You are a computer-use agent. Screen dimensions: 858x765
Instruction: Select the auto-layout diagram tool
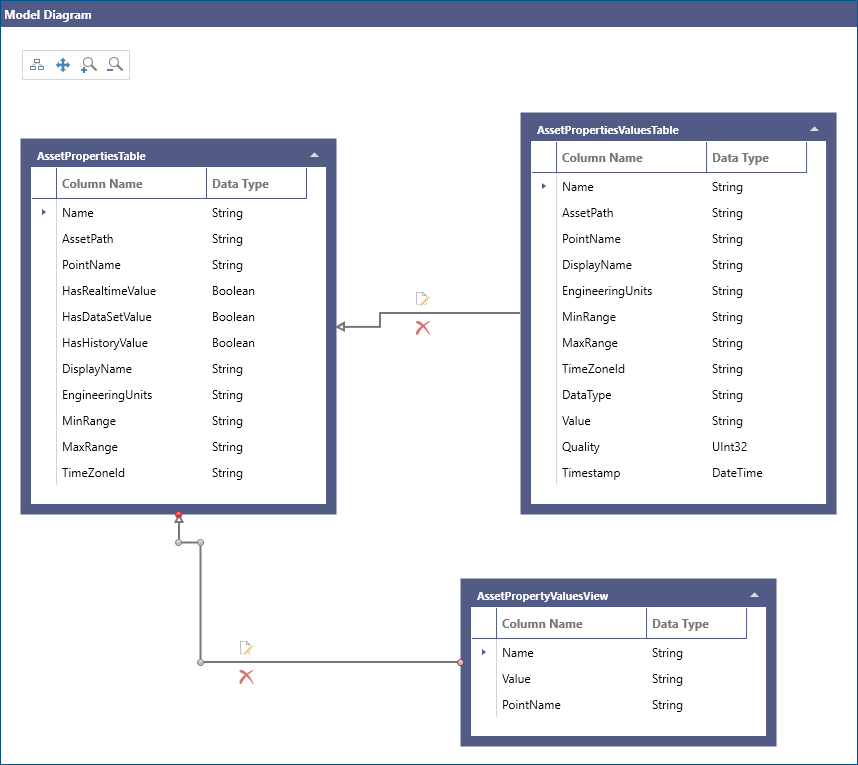click(37, 64)
